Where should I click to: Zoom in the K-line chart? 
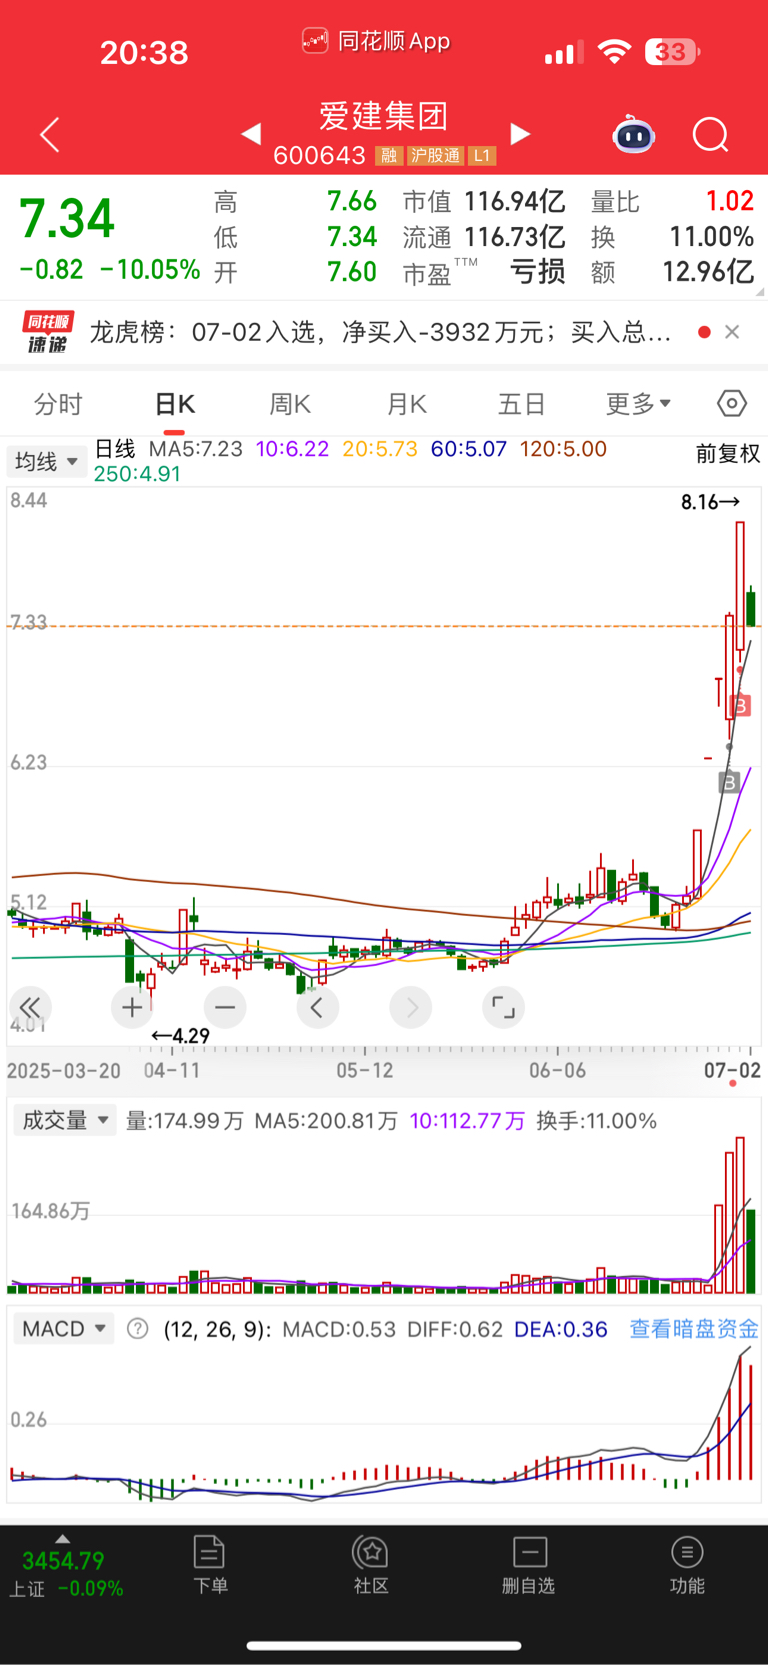(132, 1007)
